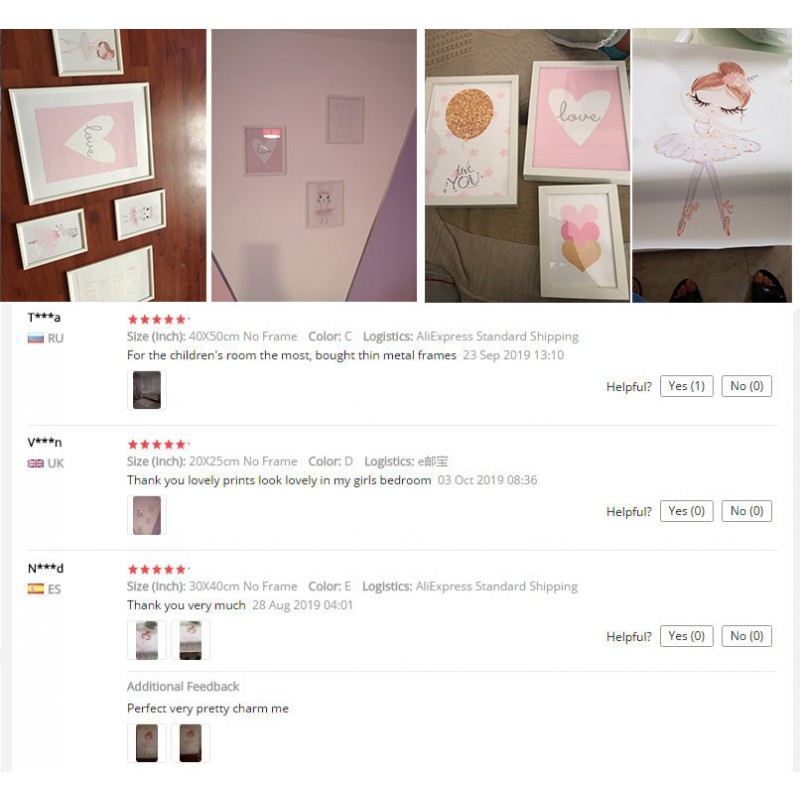Open first Additional Feedback photo thumbnail

[x=147, y=743]
